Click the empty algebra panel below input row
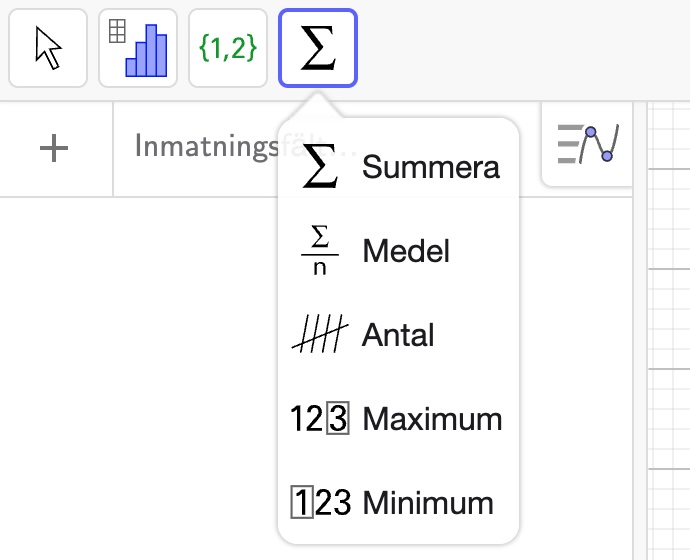Viewport: 690px width, 560px height. (140, 380)
